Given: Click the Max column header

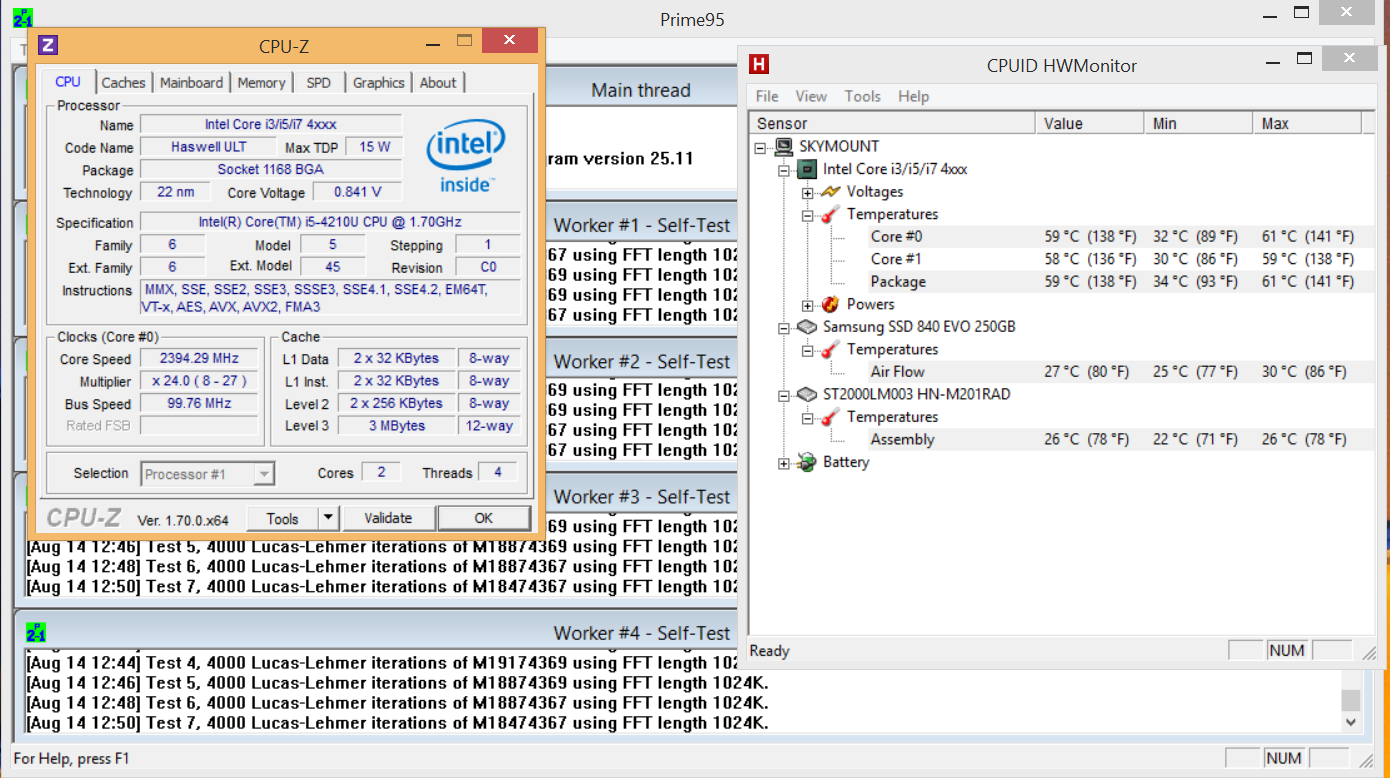Looking at the screenshot, I should click(x=1307, y=124).
